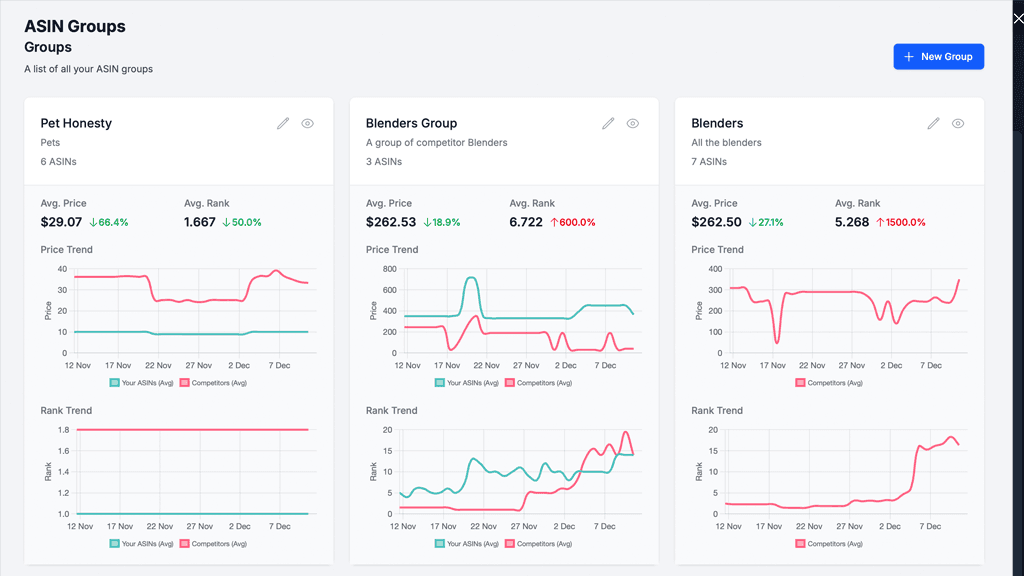The width and height of the screenshot is (1024, 576).
Task: Click the Pet Honesty group title
Action: coord(75,123)
